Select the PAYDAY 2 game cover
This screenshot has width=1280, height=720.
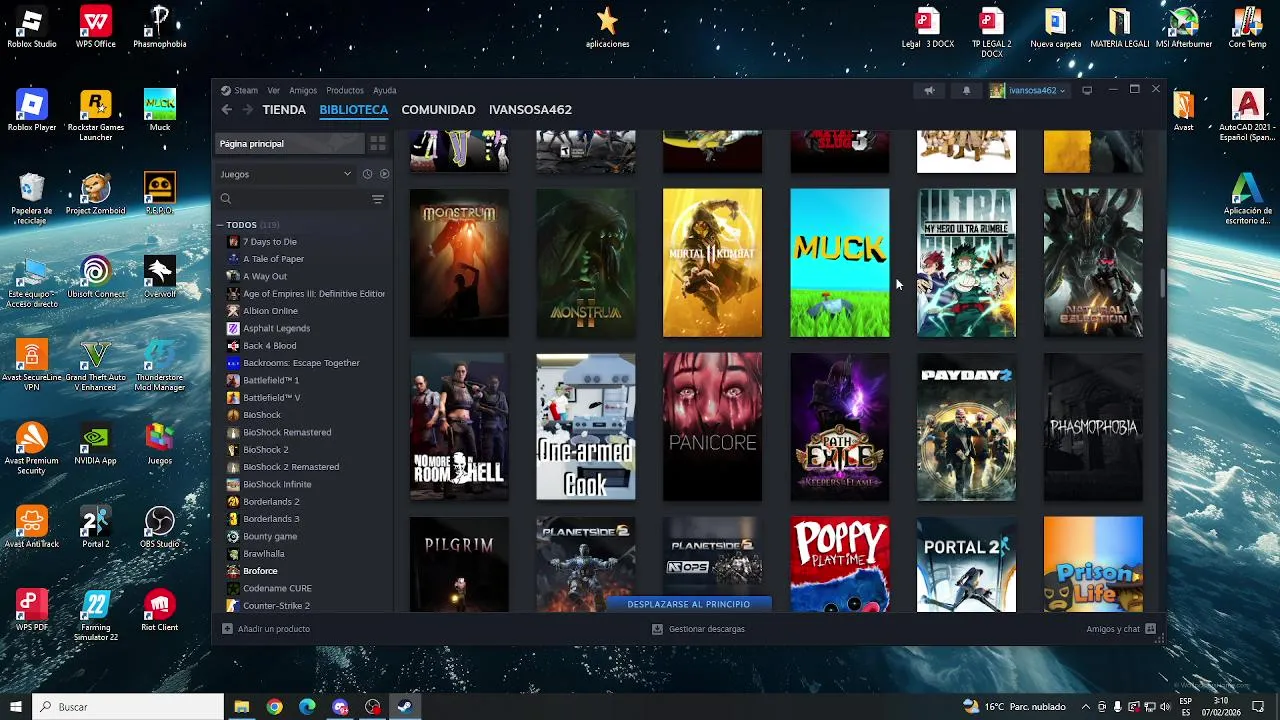[x=966, y=427]
